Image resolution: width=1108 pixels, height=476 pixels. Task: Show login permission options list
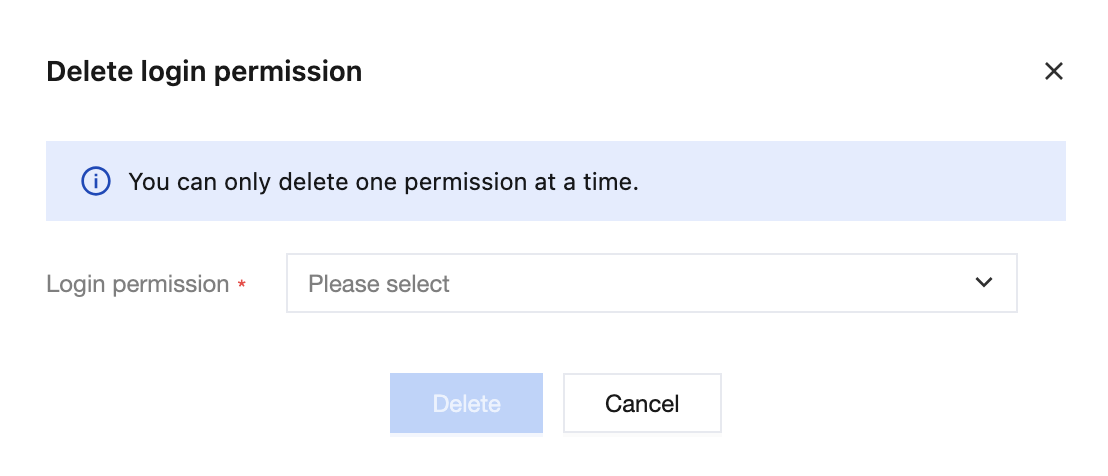click(651, 283)
